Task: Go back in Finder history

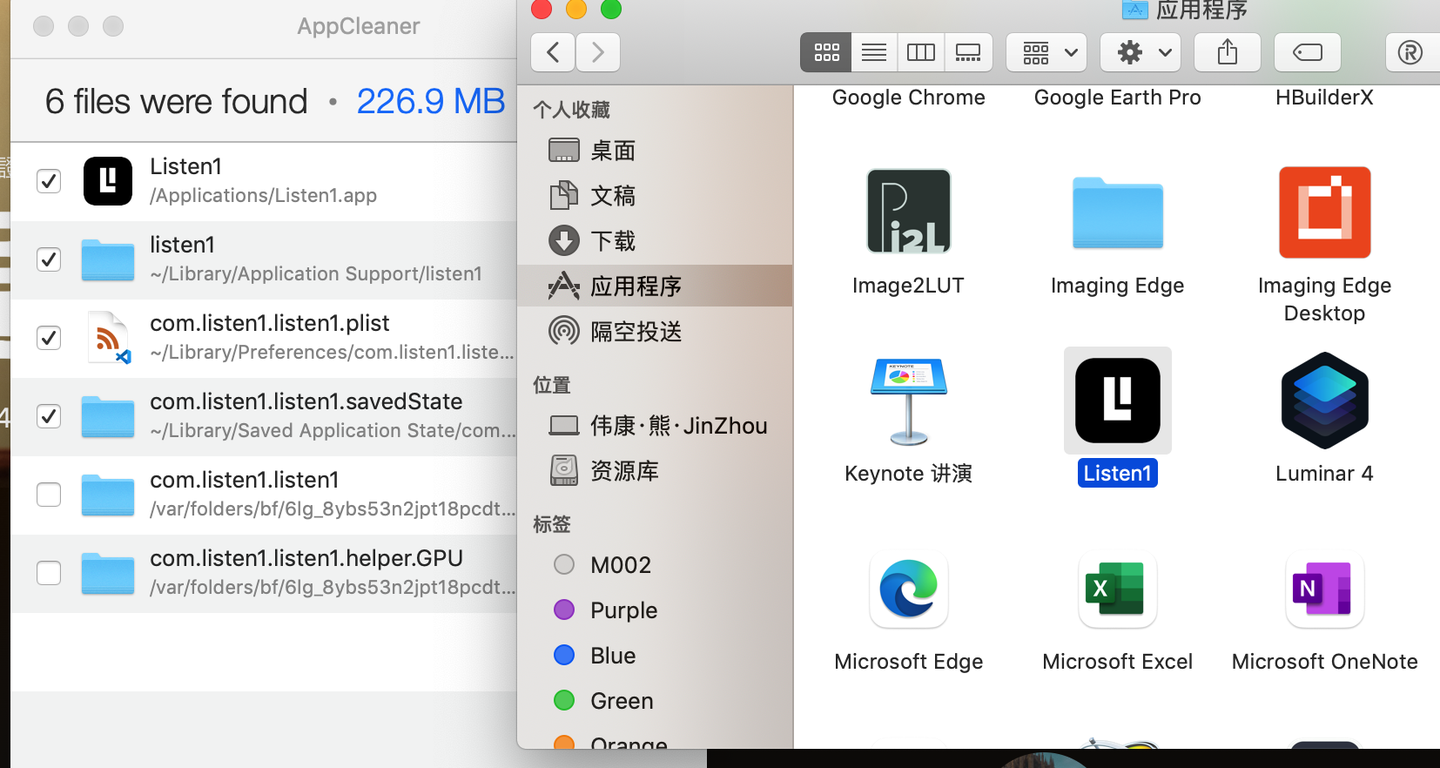Action: [552, 52]
